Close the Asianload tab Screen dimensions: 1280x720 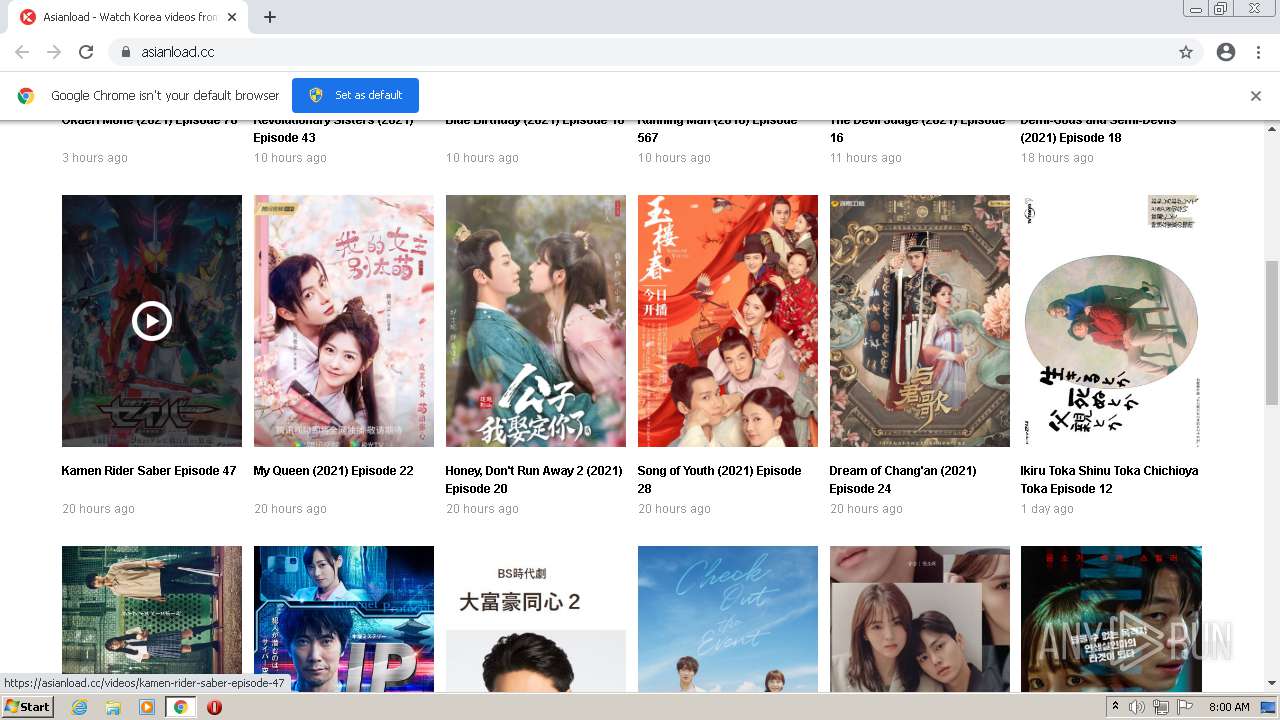coord(233,17)
